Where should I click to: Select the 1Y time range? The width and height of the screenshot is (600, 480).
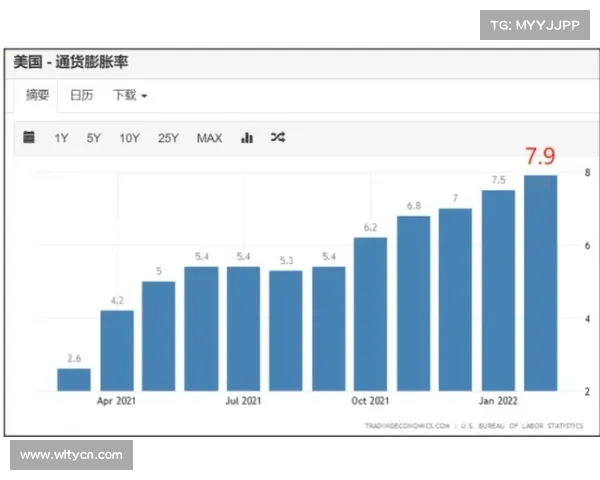coord(61,138)
